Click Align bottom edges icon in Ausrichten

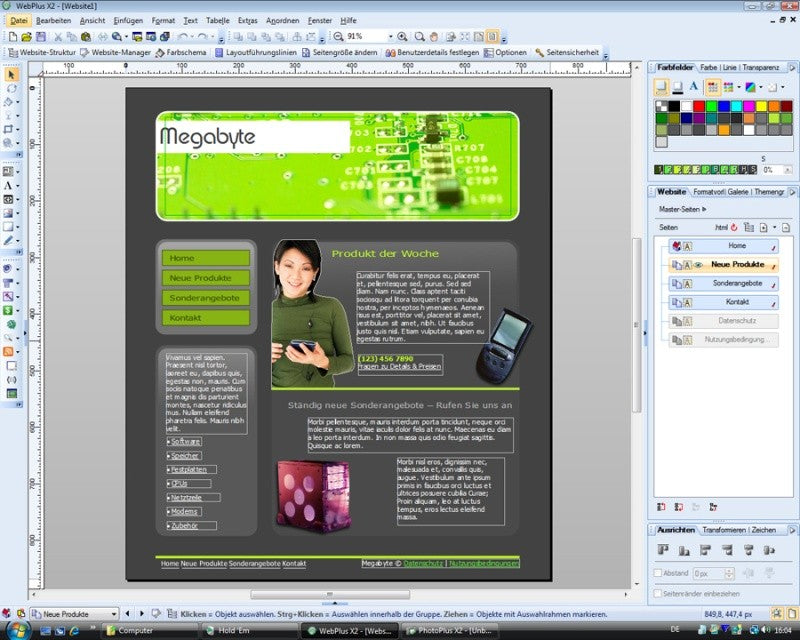tap(684, 550)
